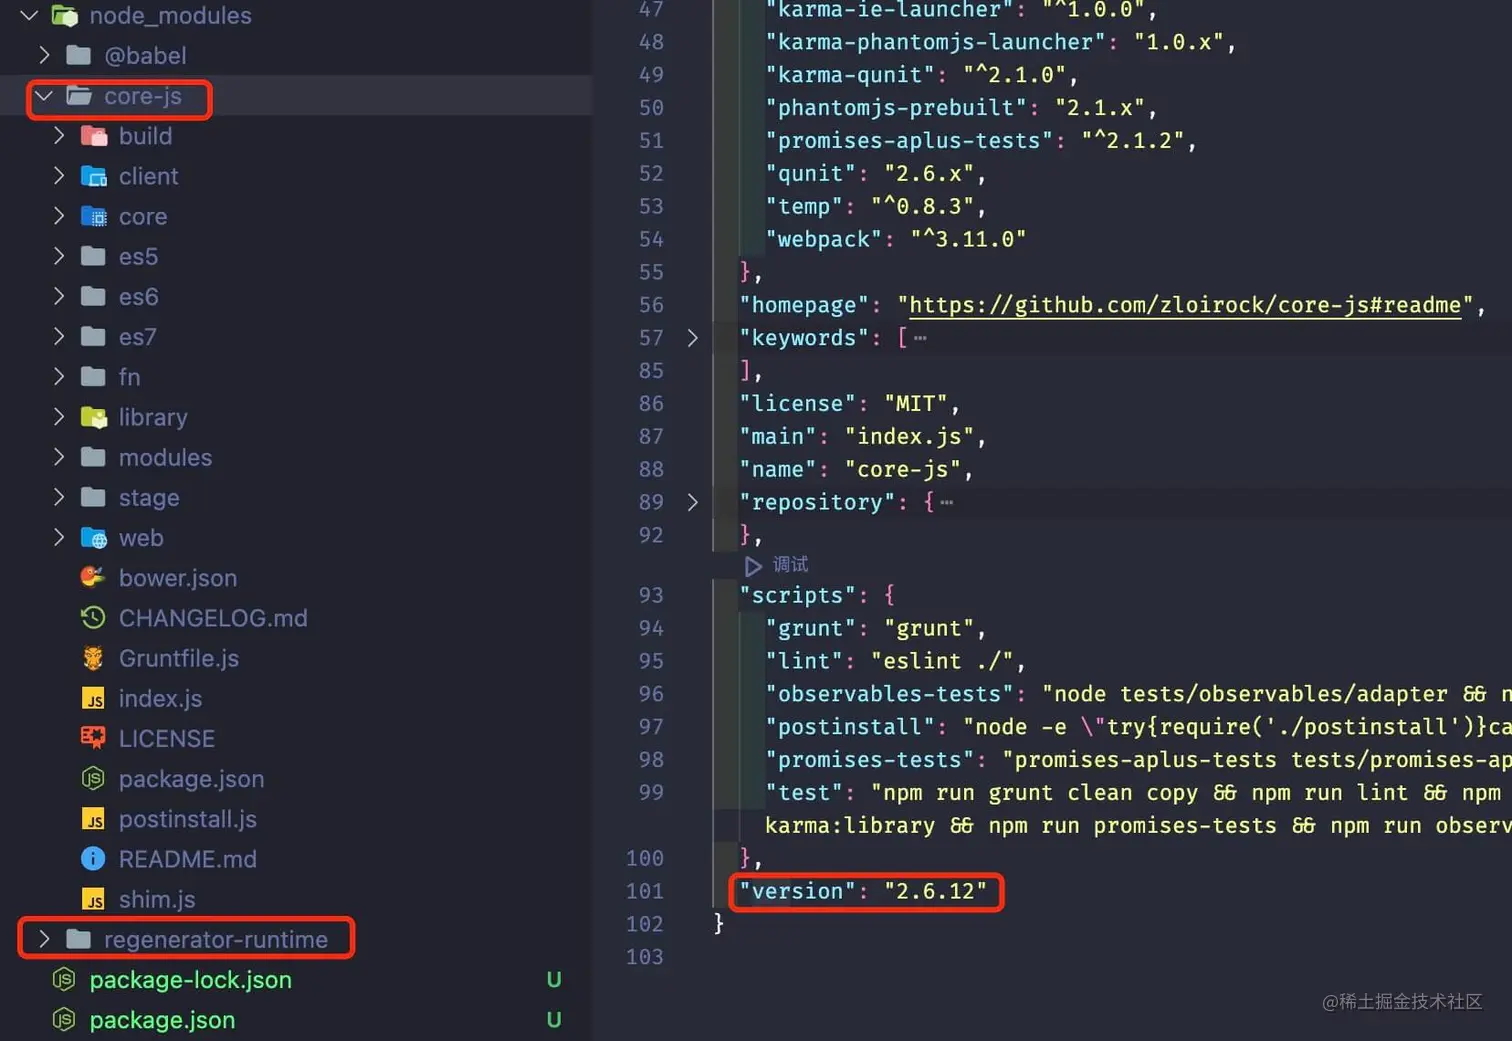Expand the @babel folder chevron
This screenshot has height=1041, width=1512.
tap(44, 55)
